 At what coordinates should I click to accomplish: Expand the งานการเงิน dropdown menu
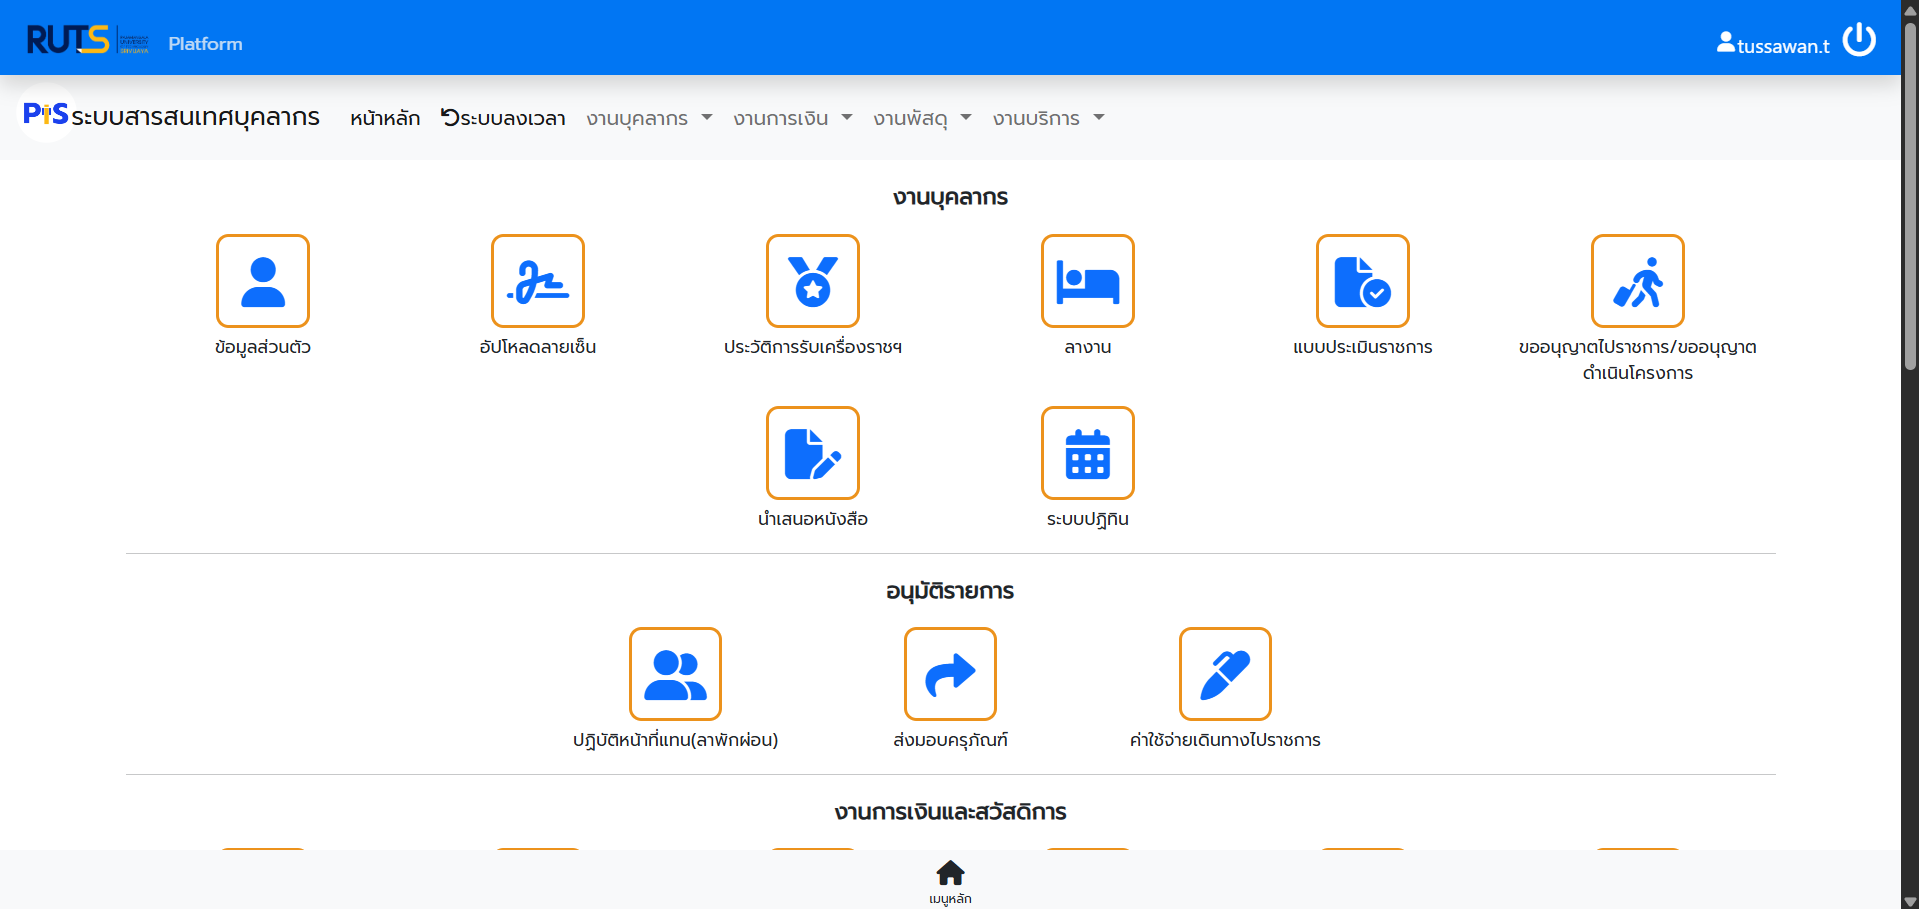pyautogui.click(x=792, y=118)
